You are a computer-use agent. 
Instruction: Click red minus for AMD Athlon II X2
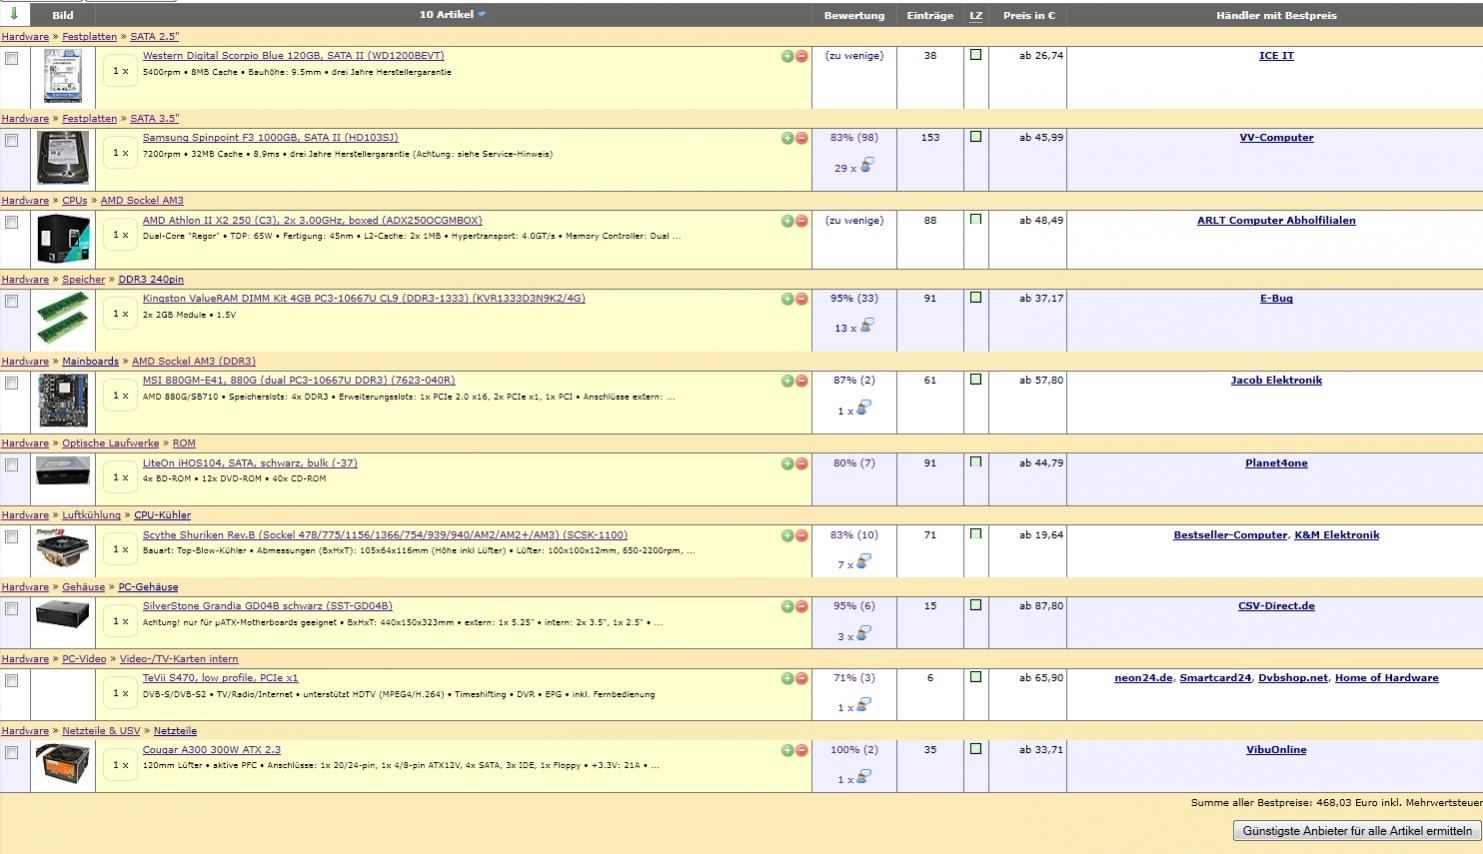(802, 221)
